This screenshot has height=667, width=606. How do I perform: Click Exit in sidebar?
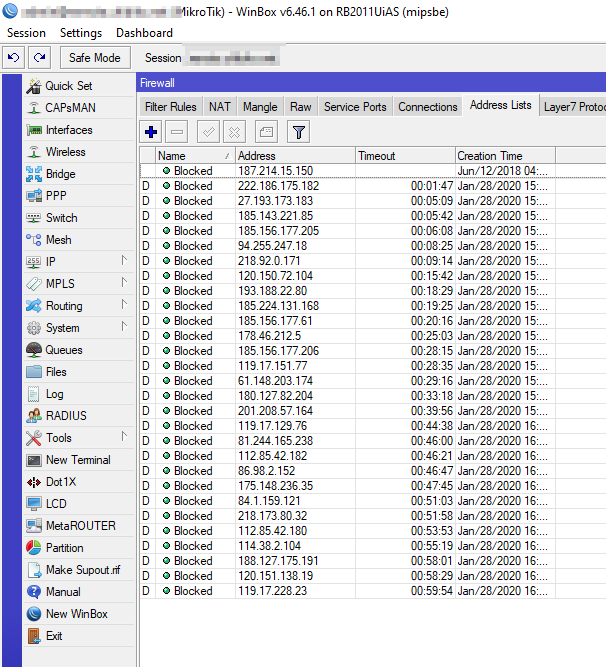[79, 636]
